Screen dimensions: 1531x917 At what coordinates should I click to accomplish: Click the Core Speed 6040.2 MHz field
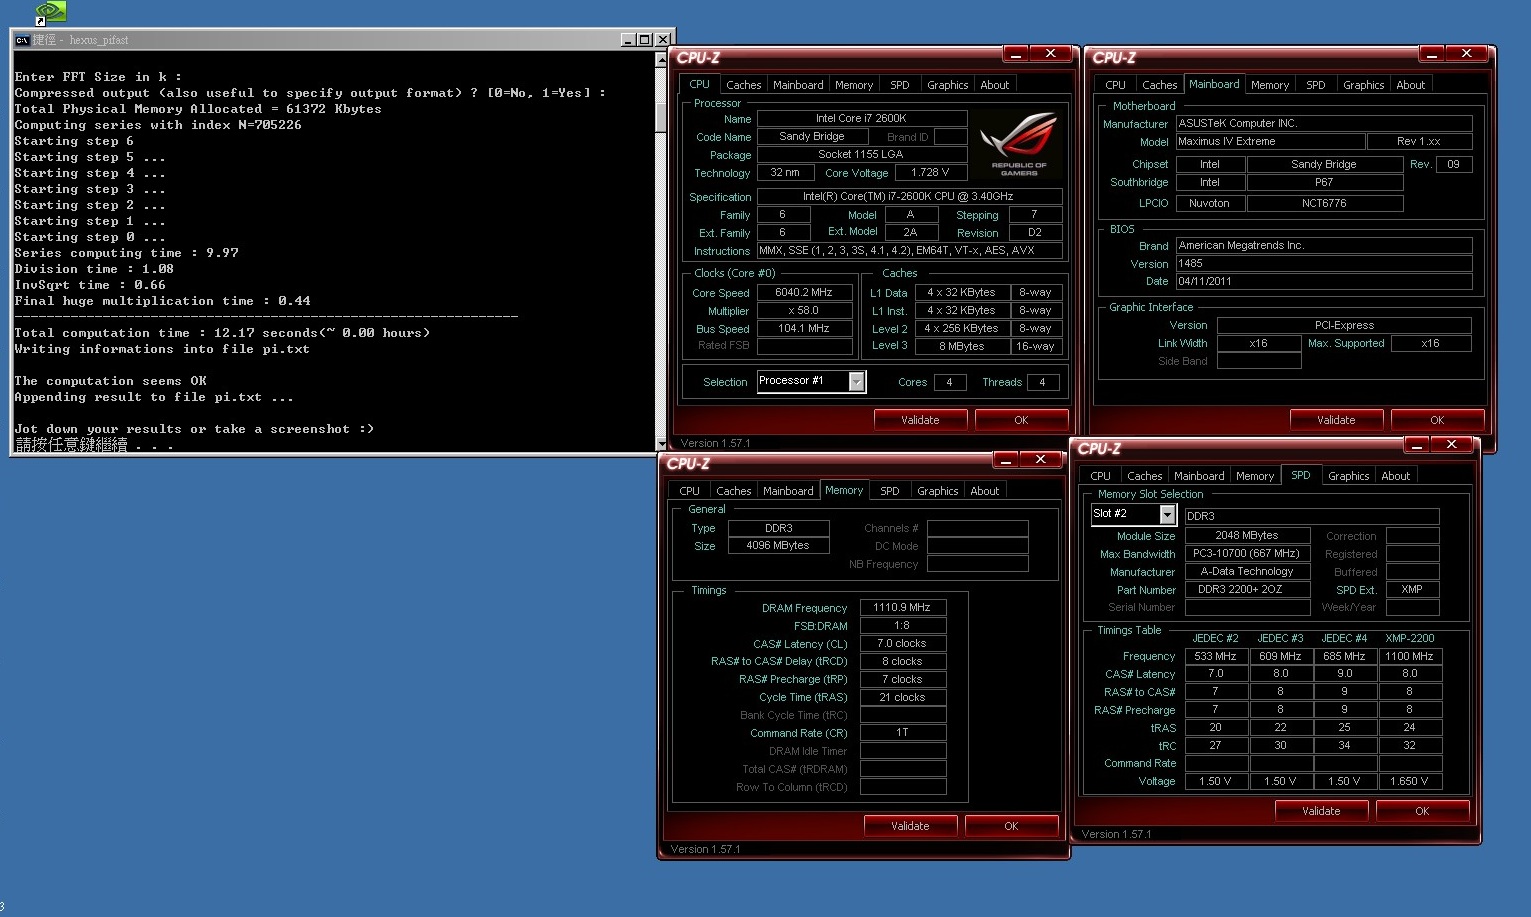(x=804, y=292)
